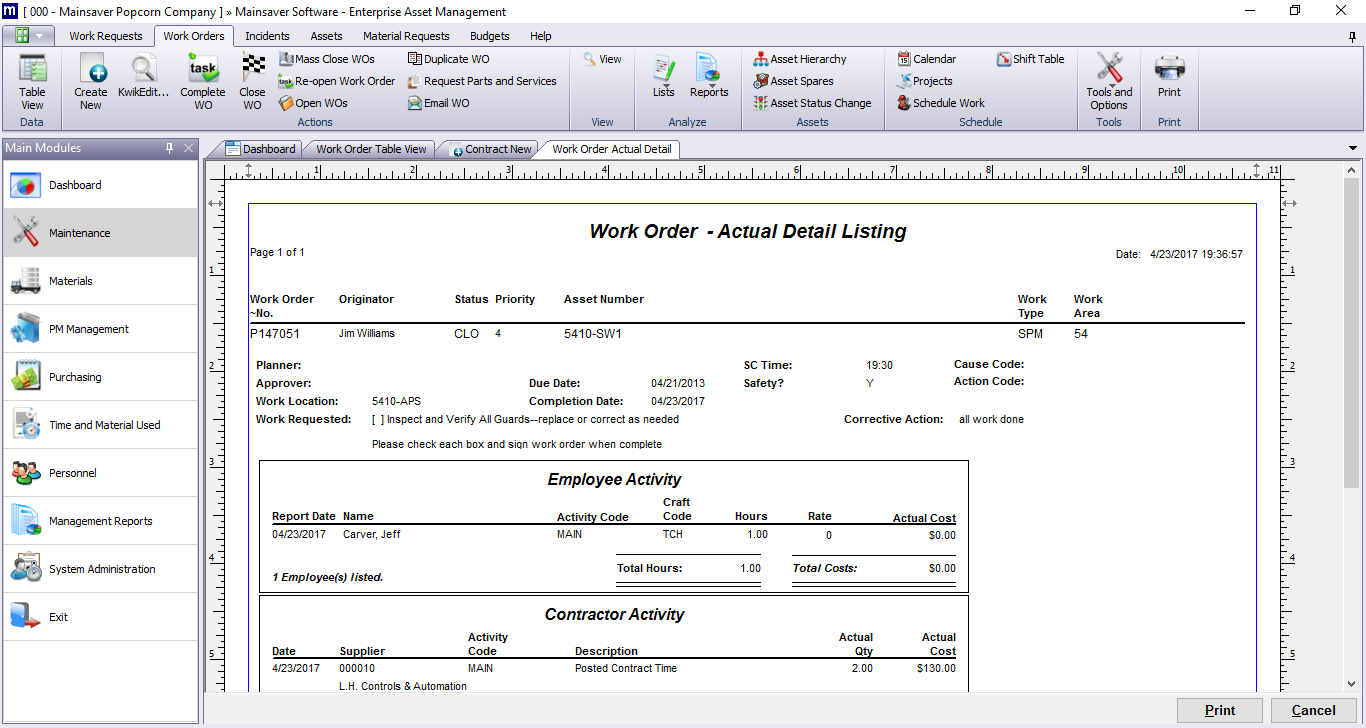1366x728 pixels.
Task: Open the application menu dropdown button
Action: (x=28, y=36)
